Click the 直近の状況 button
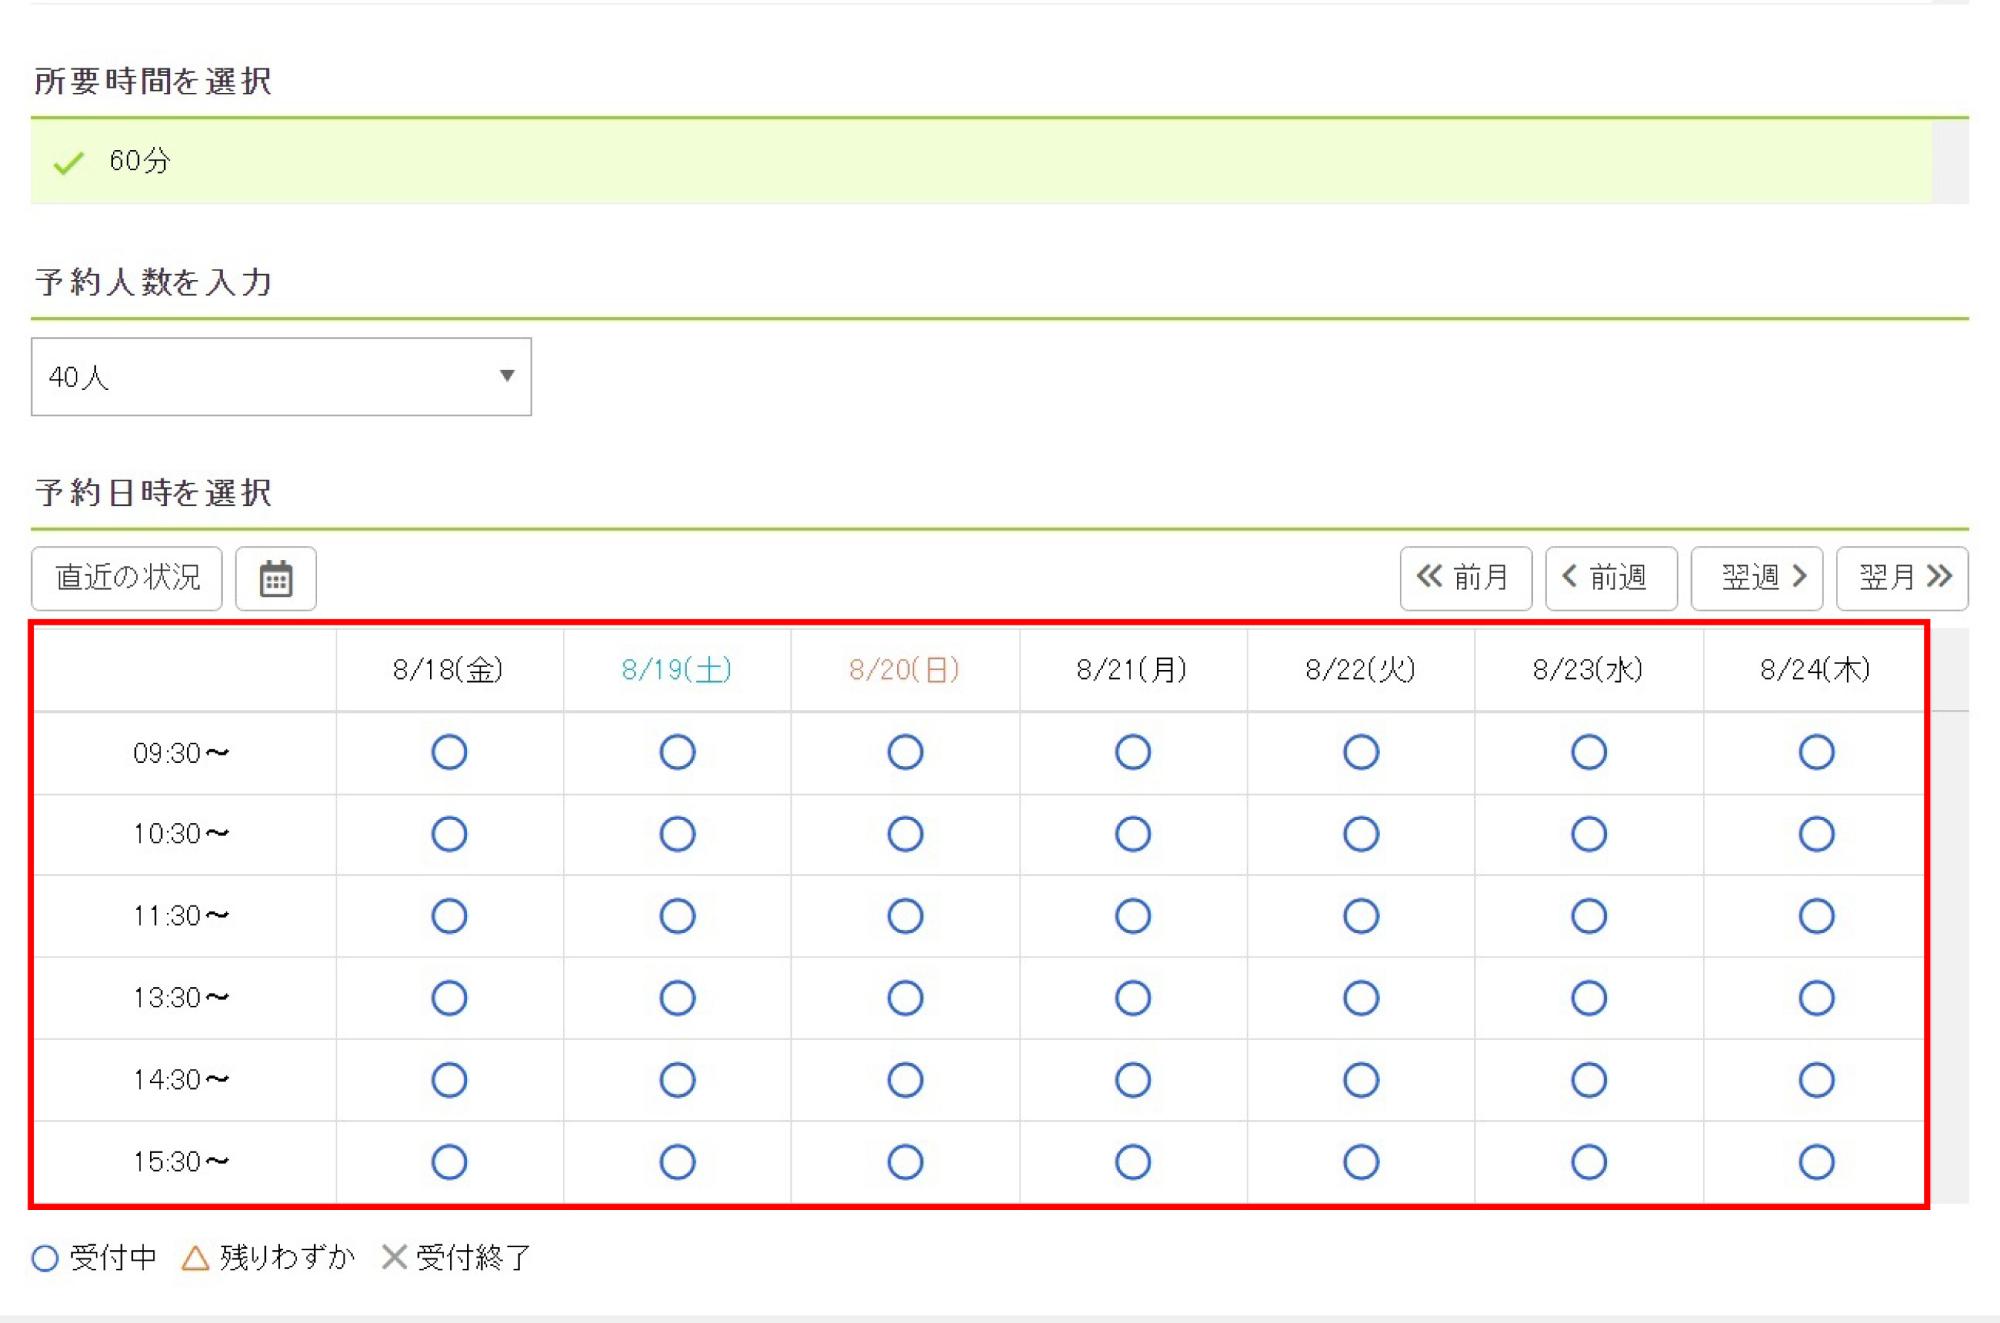Image resolution: width=2000 pixels, height=1323 pixels. pos(127,578)
